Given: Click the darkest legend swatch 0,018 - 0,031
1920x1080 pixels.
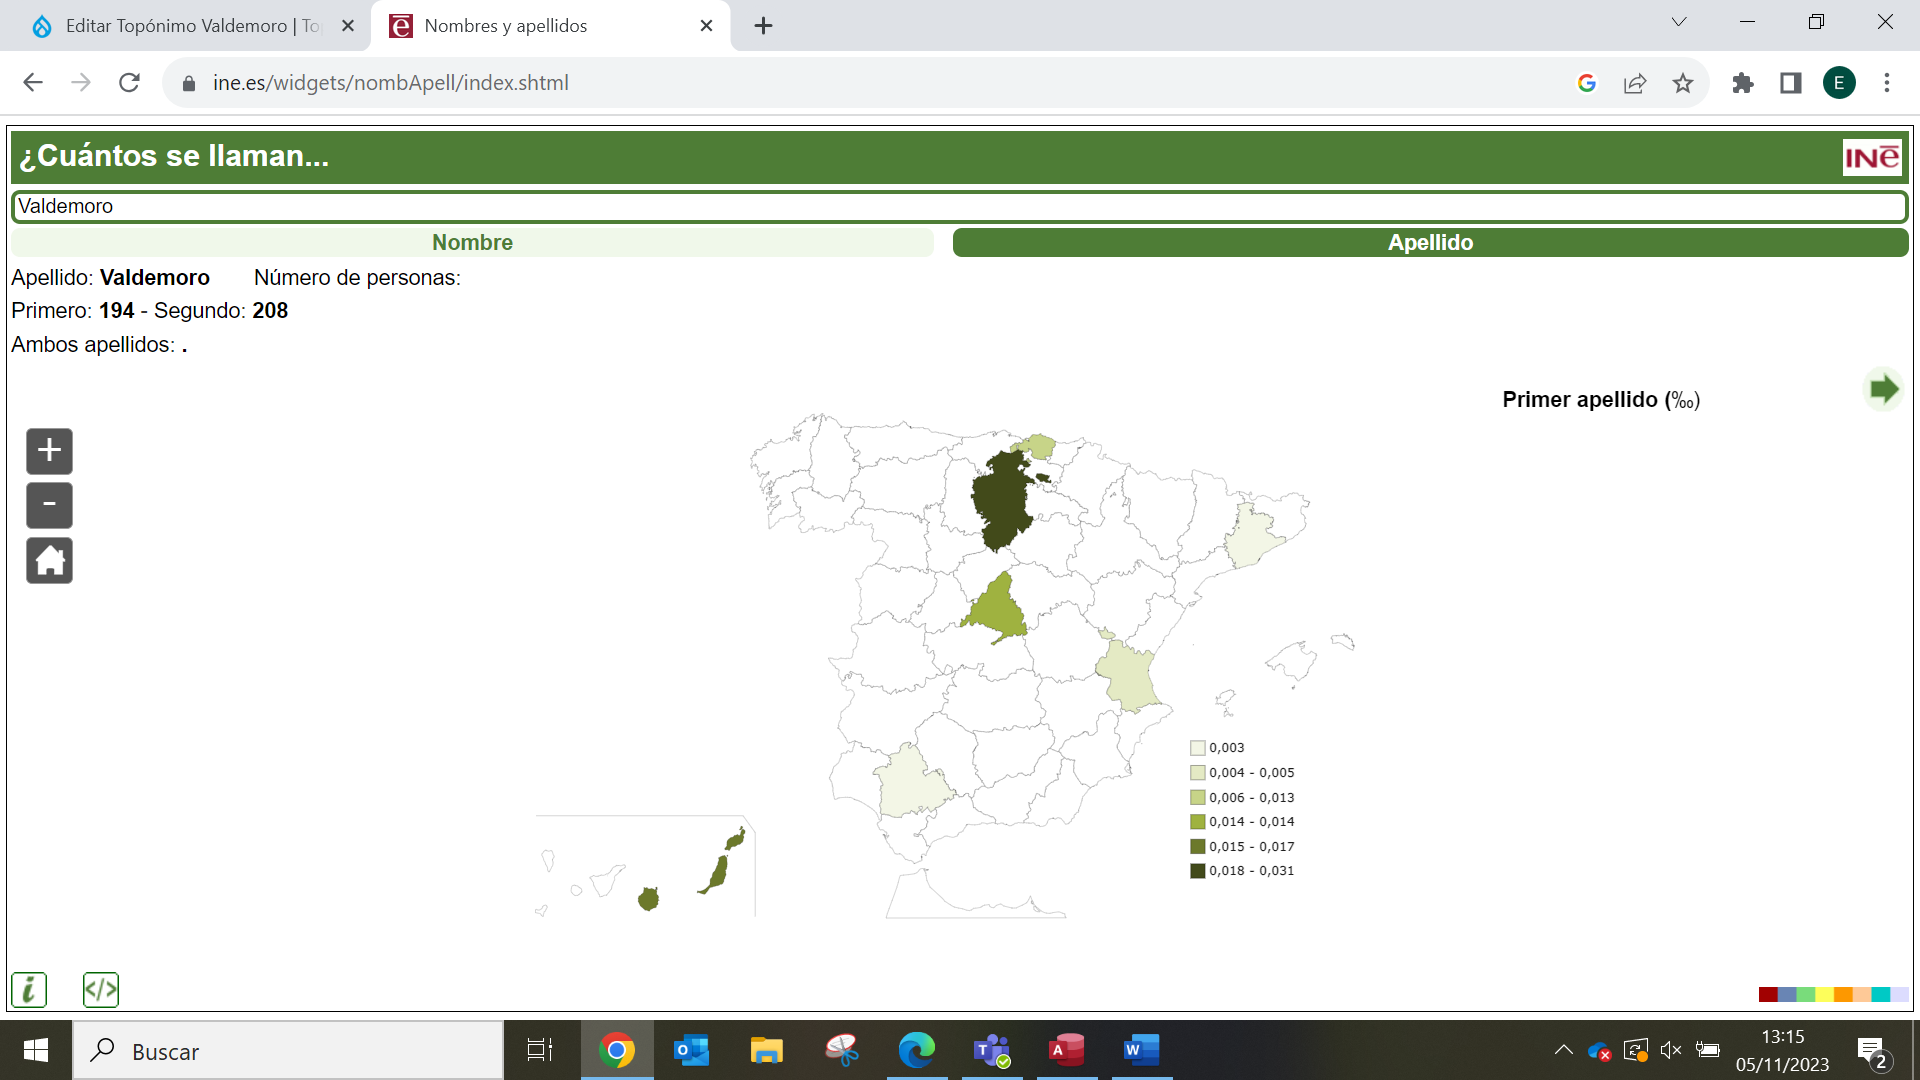Looking at the screenshot, I should click(1197, 870).
